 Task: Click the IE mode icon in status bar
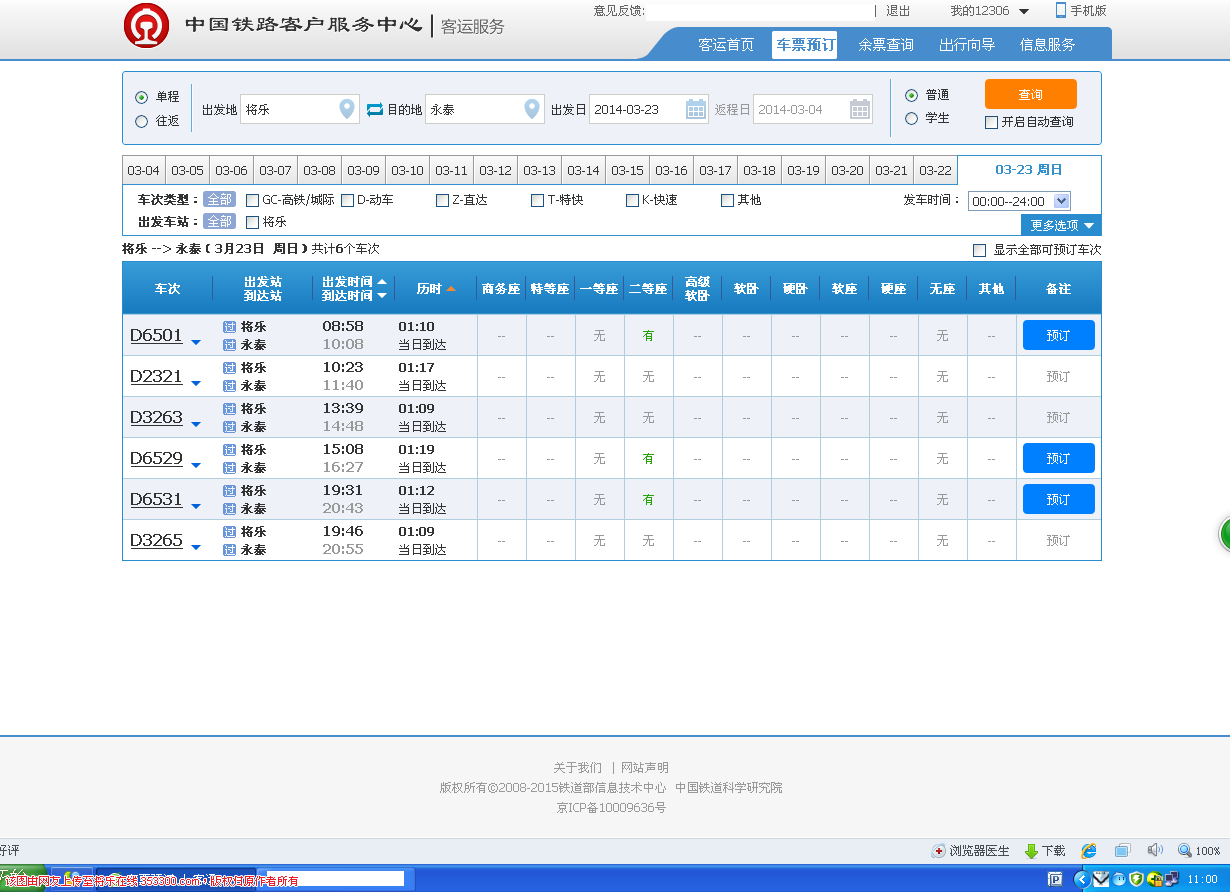(x=1089, y=851)
